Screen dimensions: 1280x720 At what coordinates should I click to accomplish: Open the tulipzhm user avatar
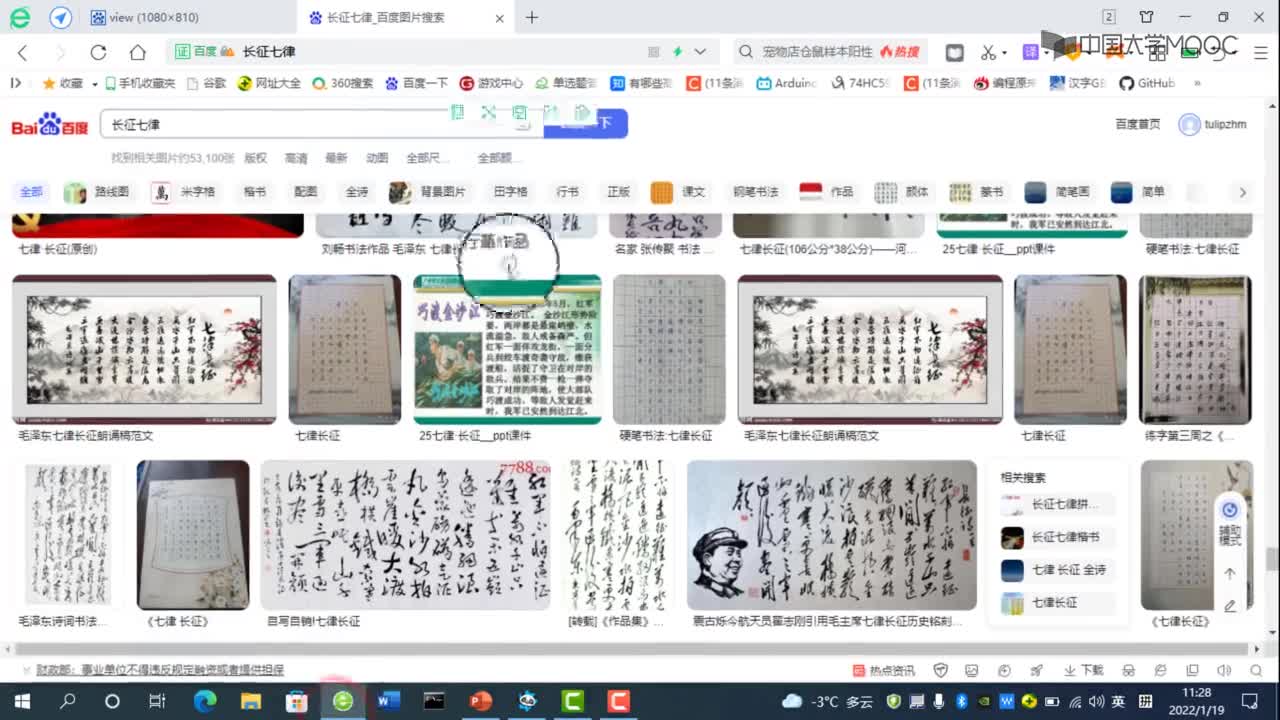1189,124
